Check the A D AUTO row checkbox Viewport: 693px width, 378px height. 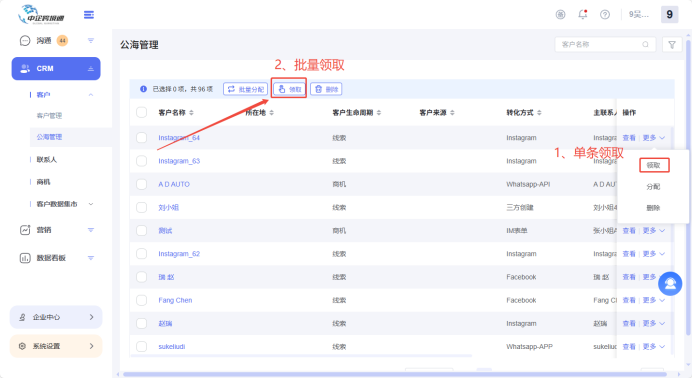click(141, 184)
